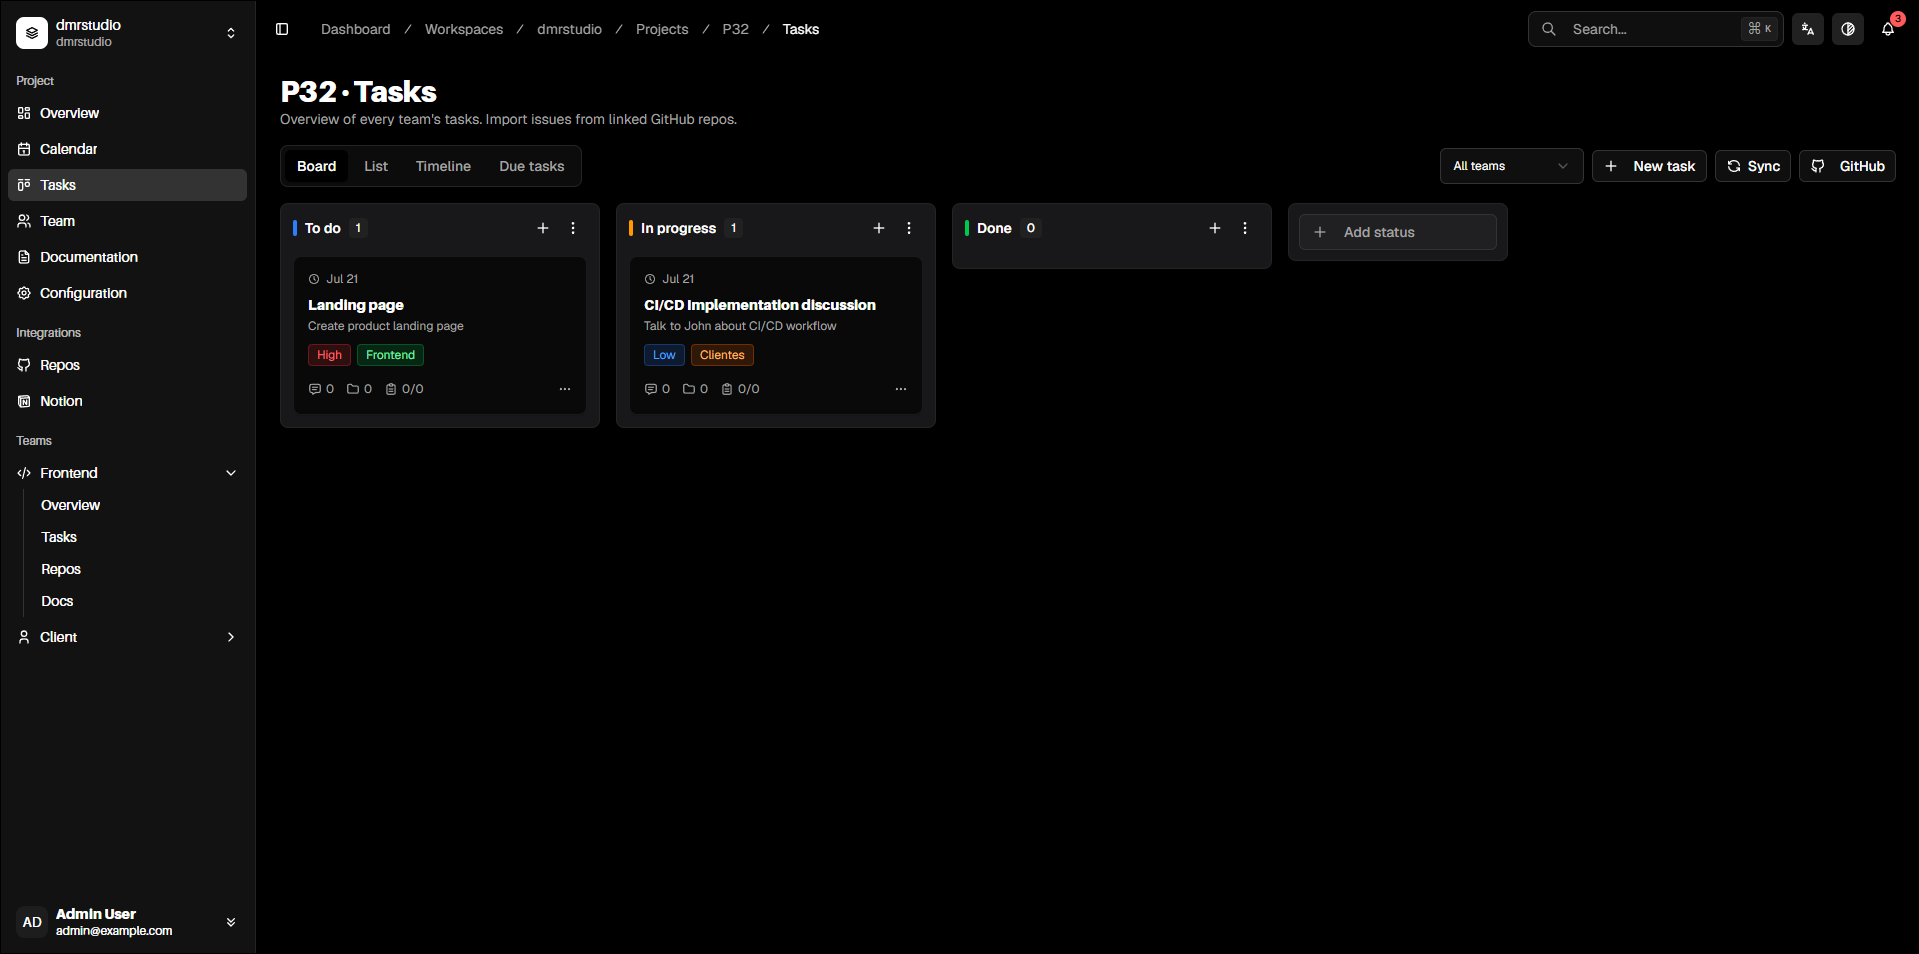Click the Frontend team tag
The height and width of the screenshot is (954, 1919).
pos(390,355)
